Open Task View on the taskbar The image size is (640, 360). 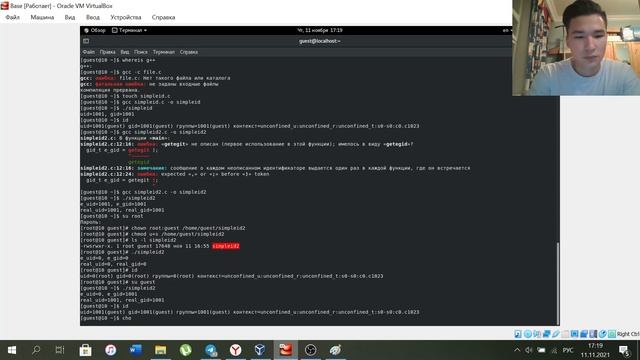(x=60, y=350)
